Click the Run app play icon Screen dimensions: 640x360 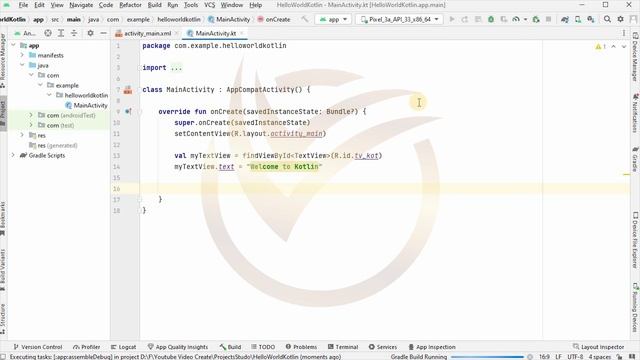[x=451, y=19]
